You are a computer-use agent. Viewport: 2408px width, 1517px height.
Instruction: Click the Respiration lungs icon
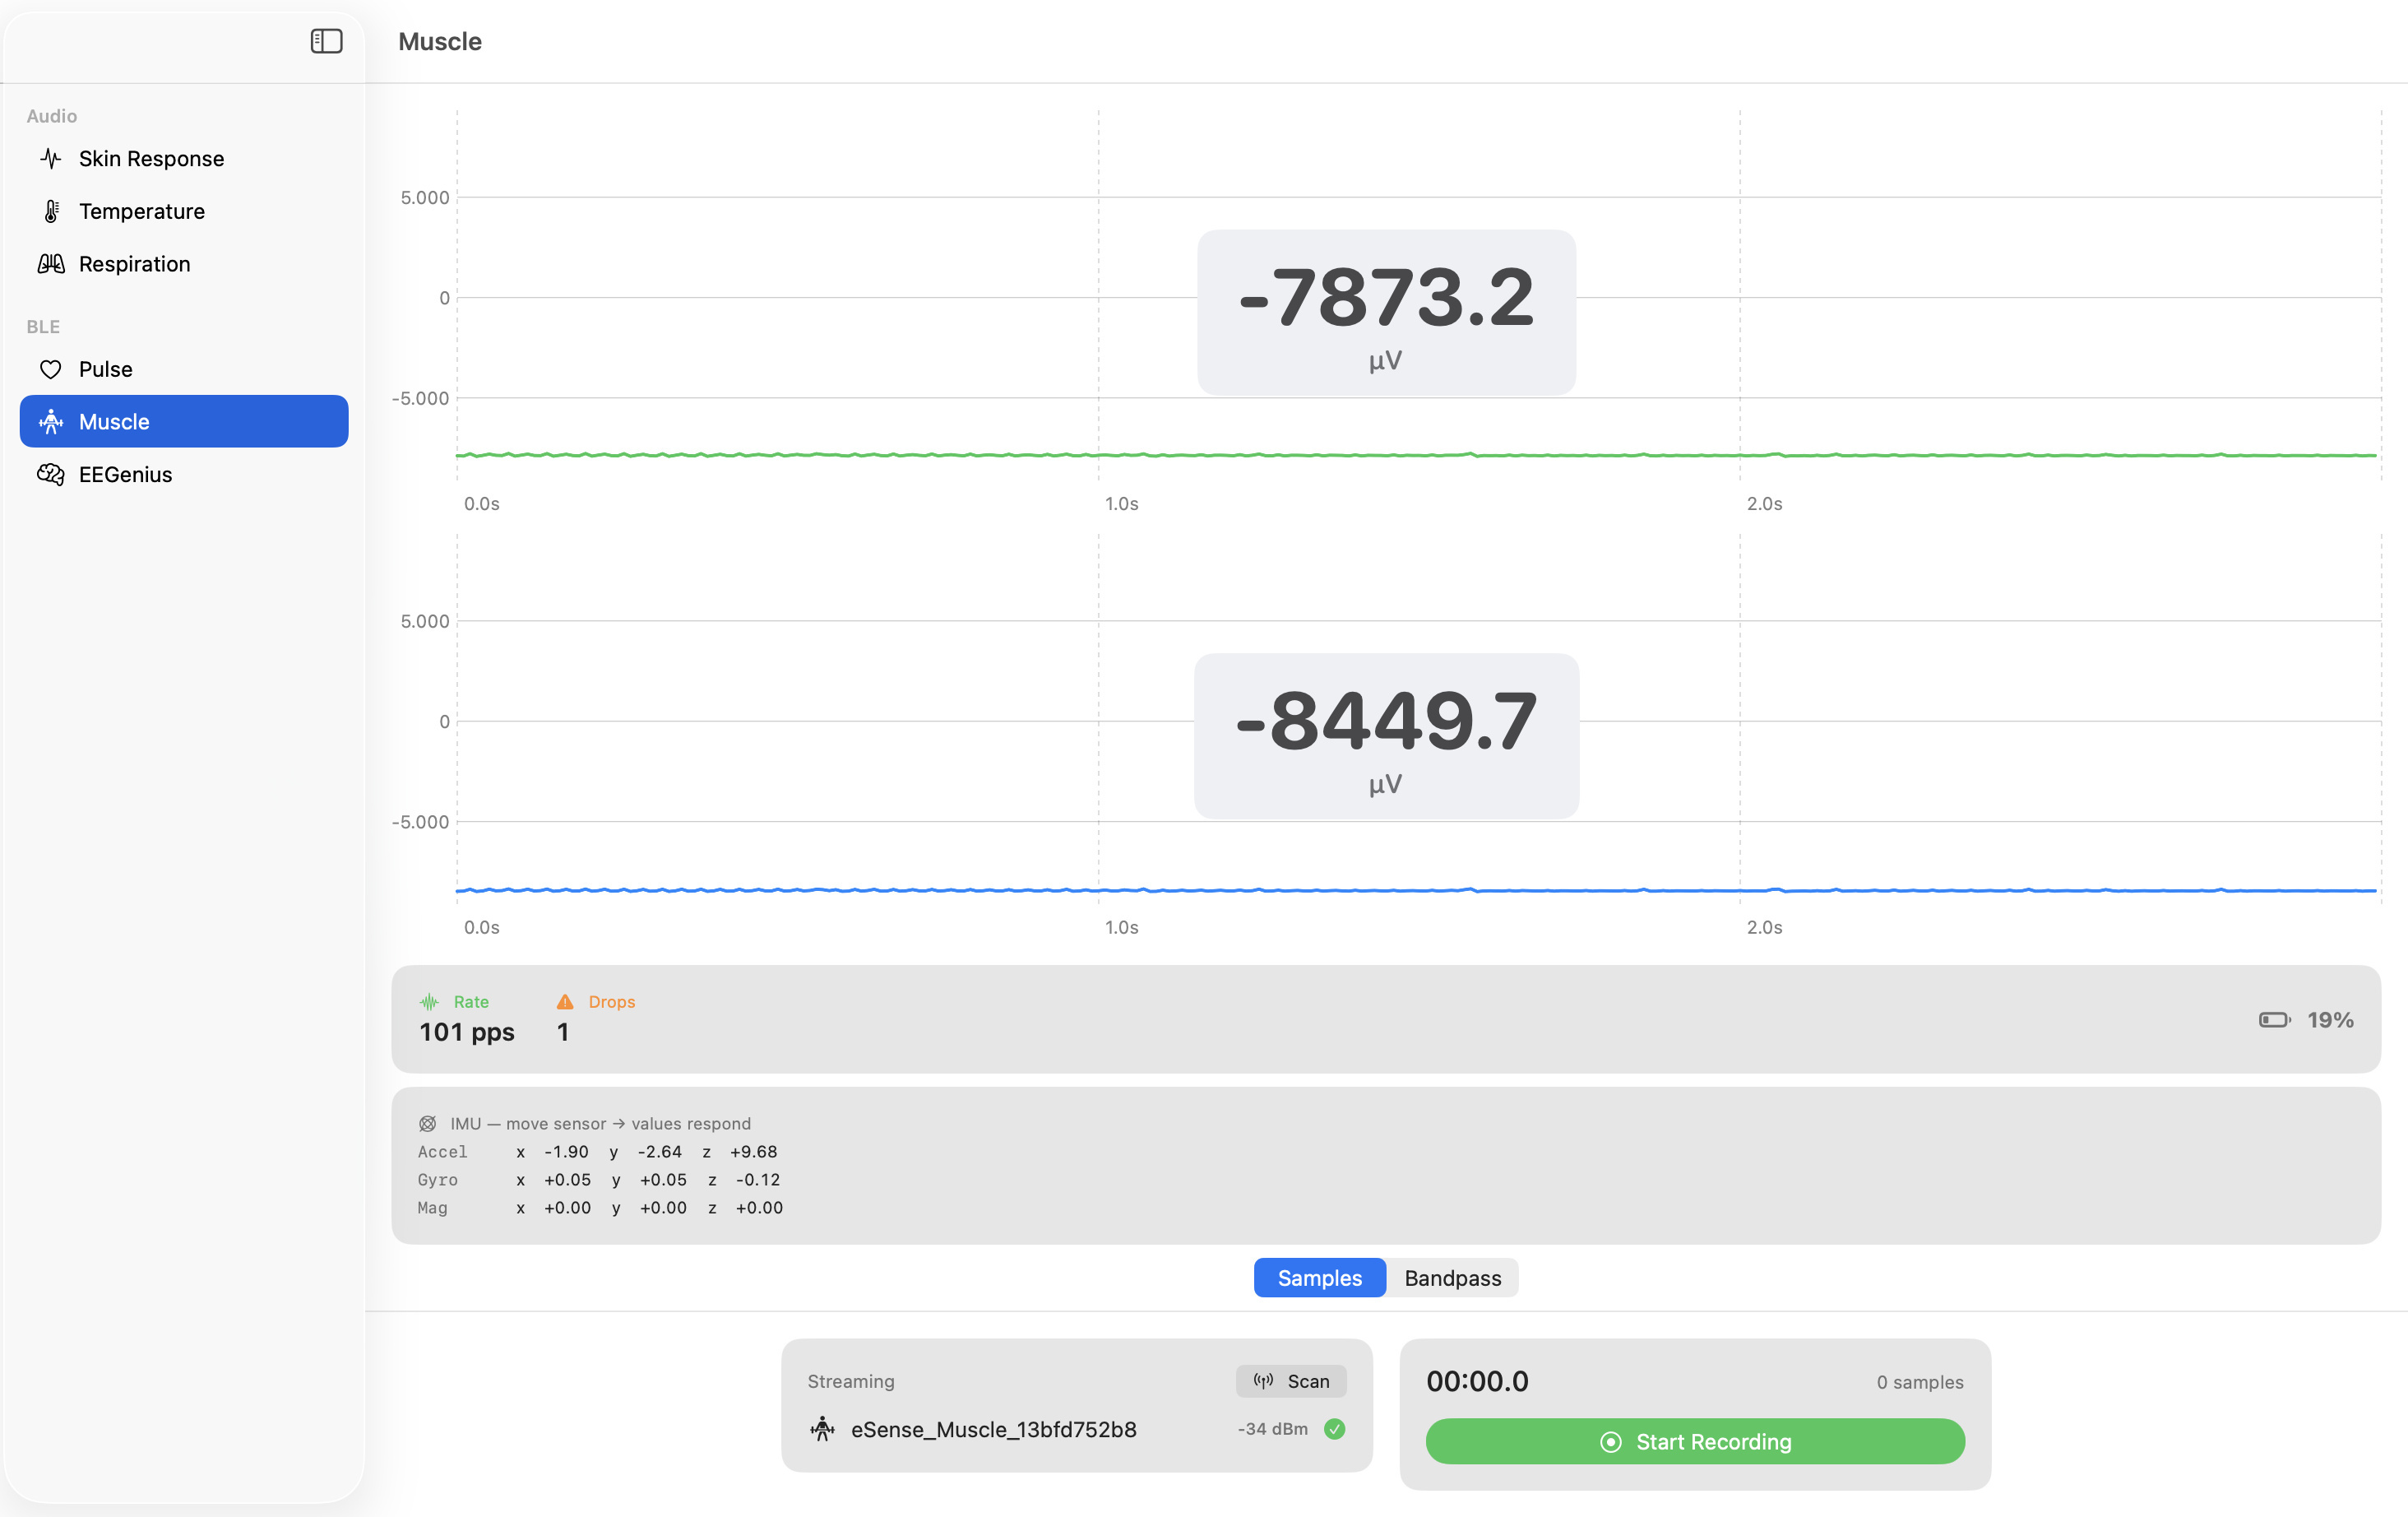pos(51,264)
